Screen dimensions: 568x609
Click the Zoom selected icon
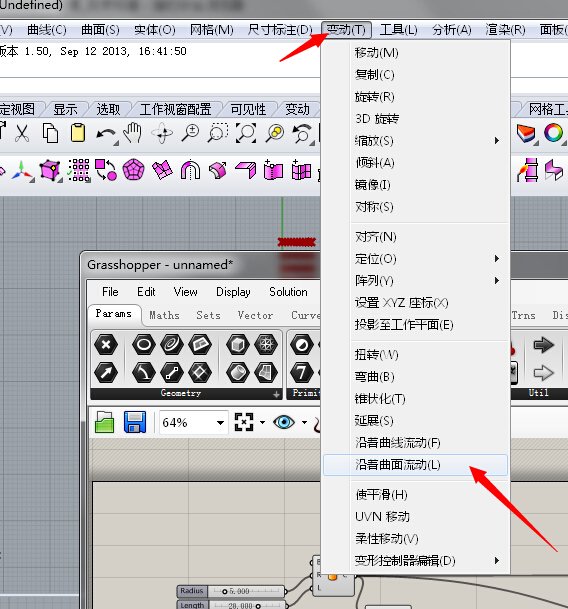click(x=275, y=133)
